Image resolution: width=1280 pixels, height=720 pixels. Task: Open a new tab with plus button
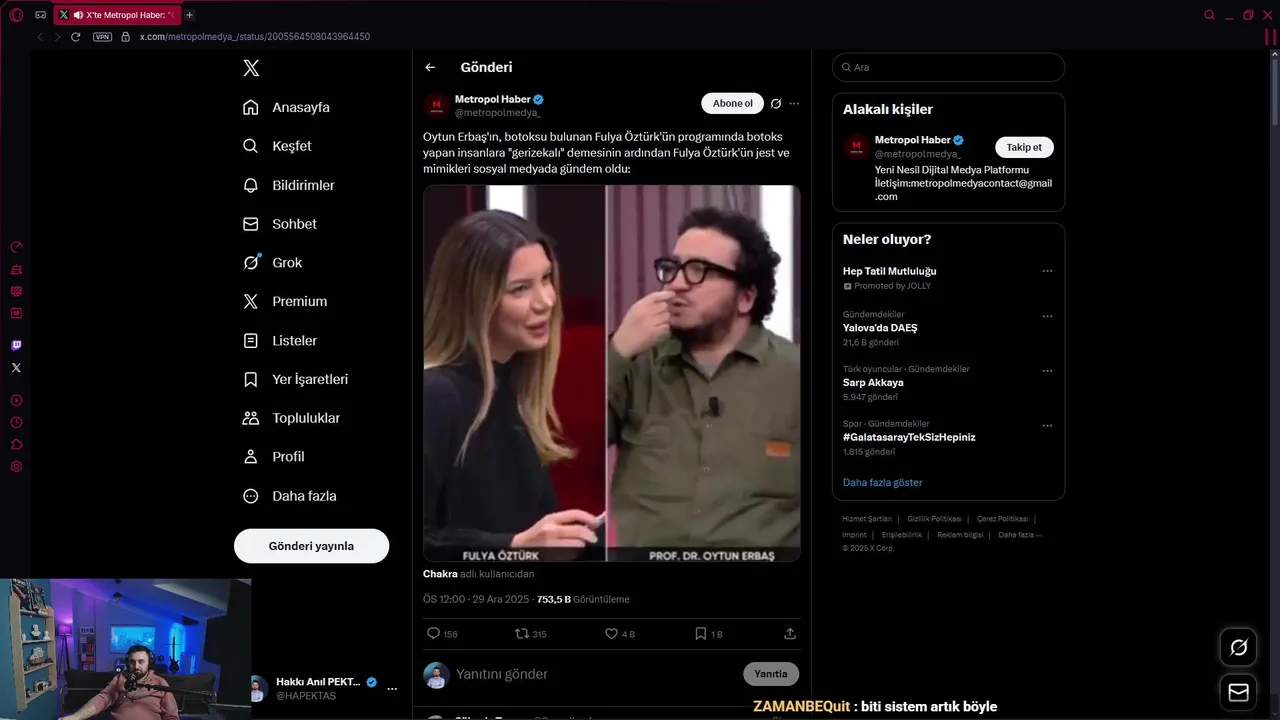(190, 15)
